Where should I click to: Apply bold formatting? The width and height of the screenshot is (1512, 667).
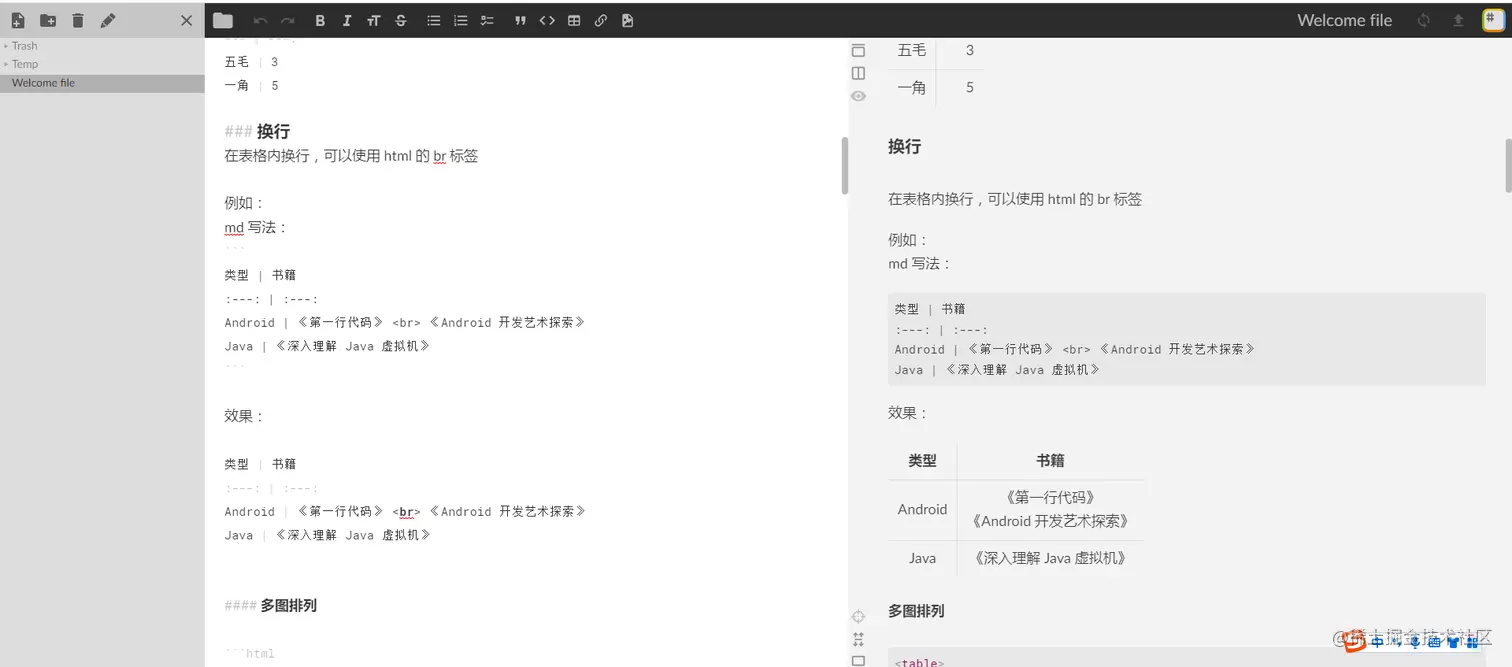coord(320,20)
